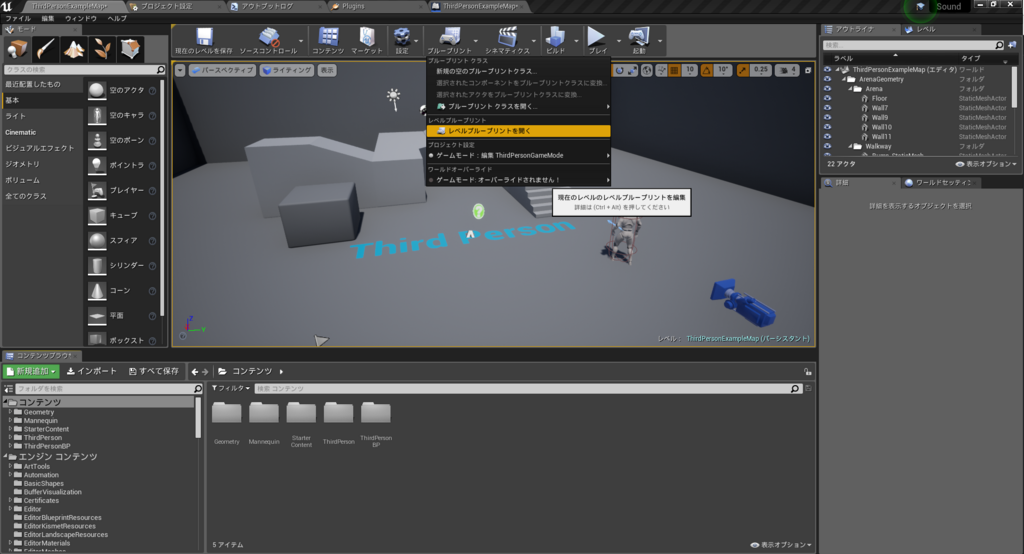Image resolution: width=1024 pixels, height=554 pixels.
Task: Open the Play options dropdown arrow
Action: [x=618, y=41]
